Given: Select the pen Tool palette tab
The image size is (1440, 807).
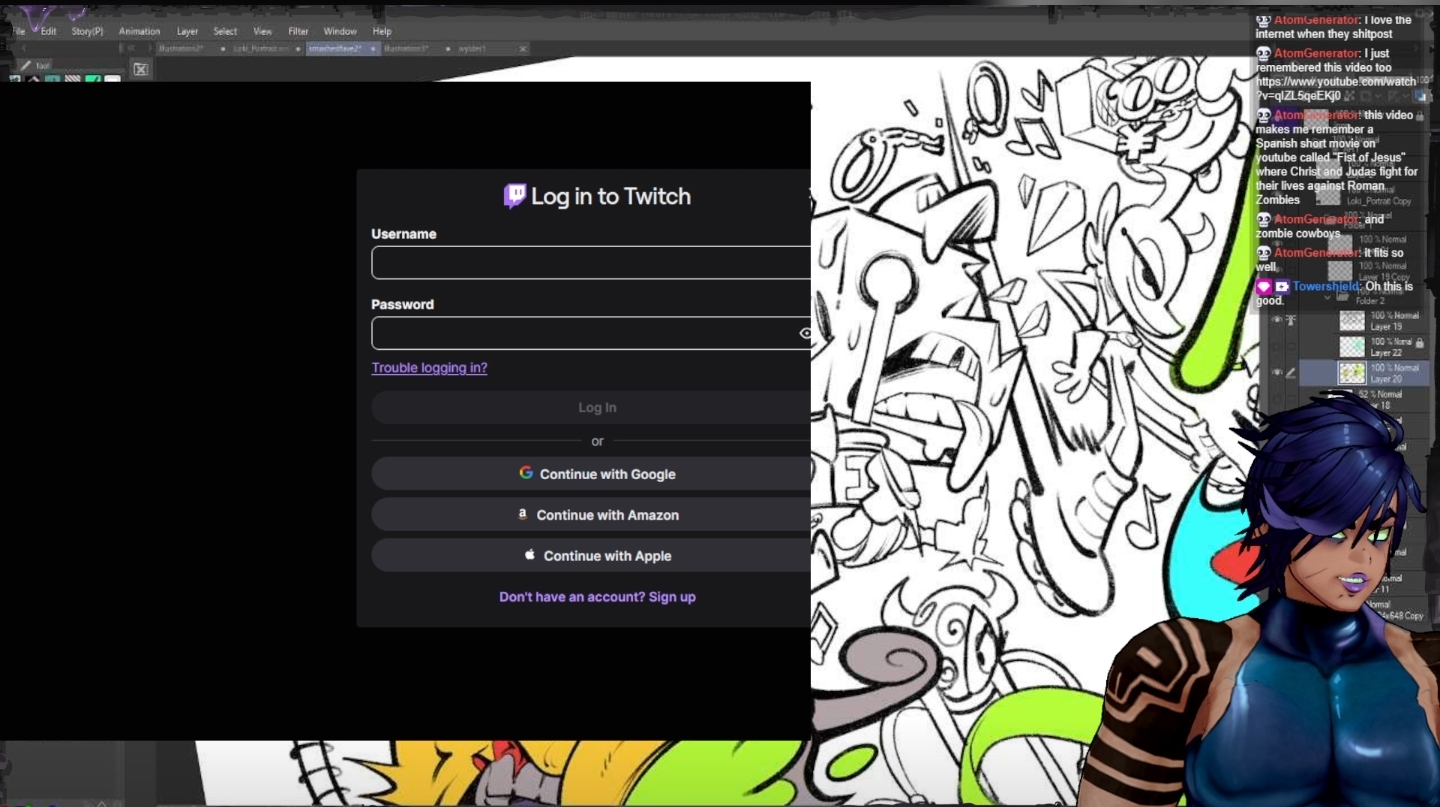Looking at the screenshot, I should (35, 65).
